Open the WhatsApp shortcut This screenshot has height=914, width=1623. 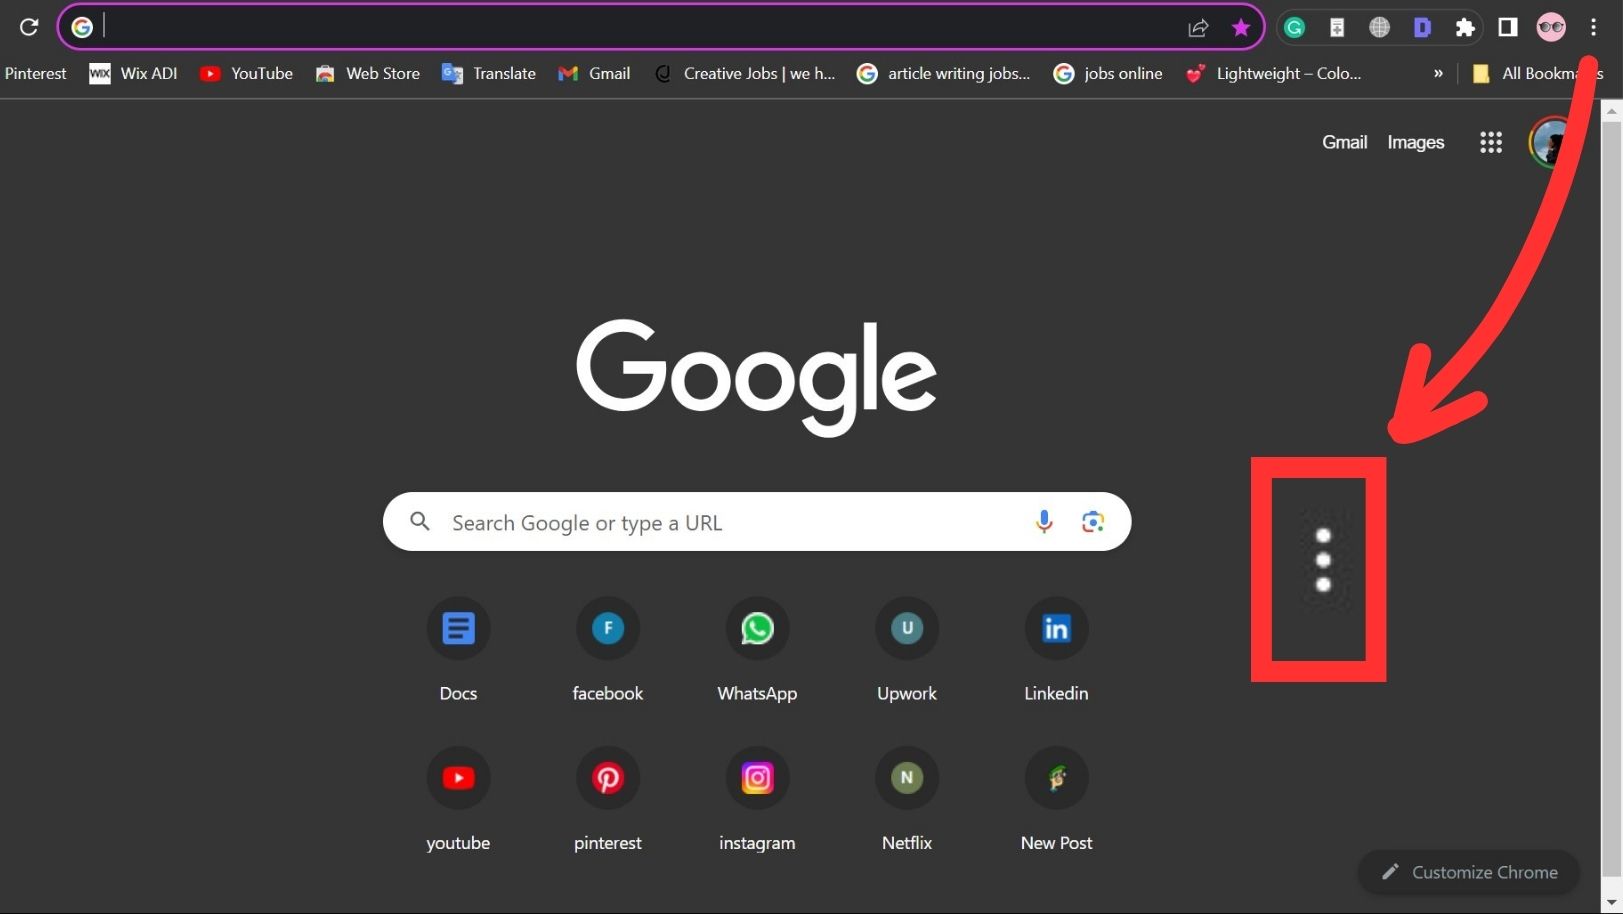pos(757,629)
